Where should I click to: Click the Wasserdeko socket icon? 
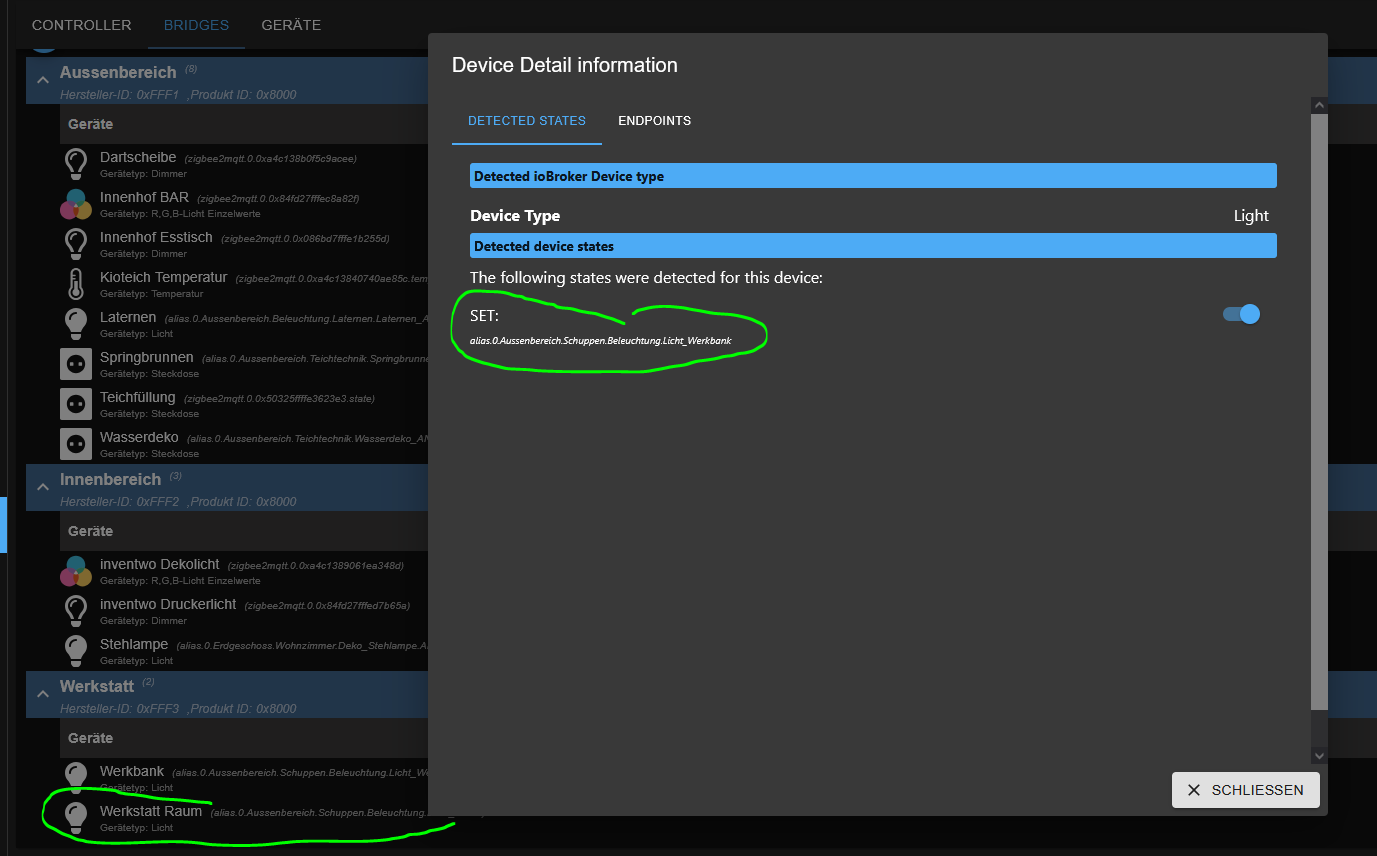pyautogui.click(x=76, y=444)
